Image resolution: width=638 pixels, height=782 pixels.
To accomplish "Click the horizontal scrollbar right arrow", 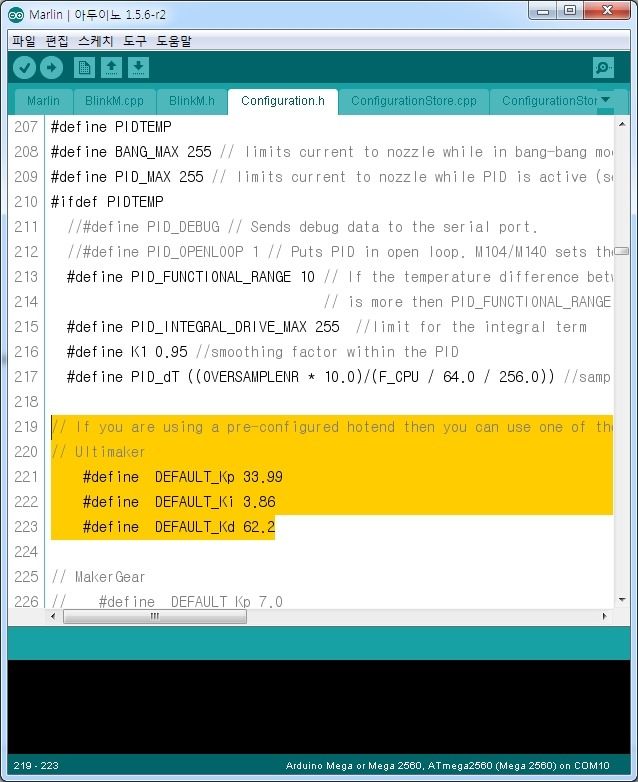I will coord(605,616).
